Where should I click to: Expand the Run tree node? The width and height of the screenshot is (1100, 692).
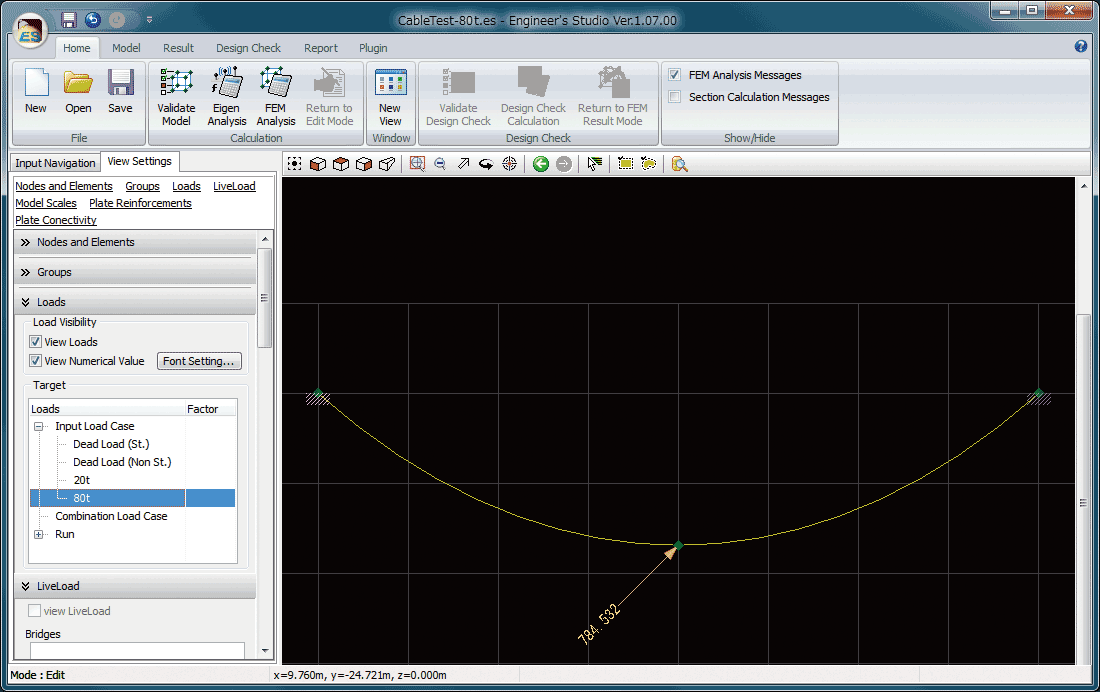pos(39,534)
